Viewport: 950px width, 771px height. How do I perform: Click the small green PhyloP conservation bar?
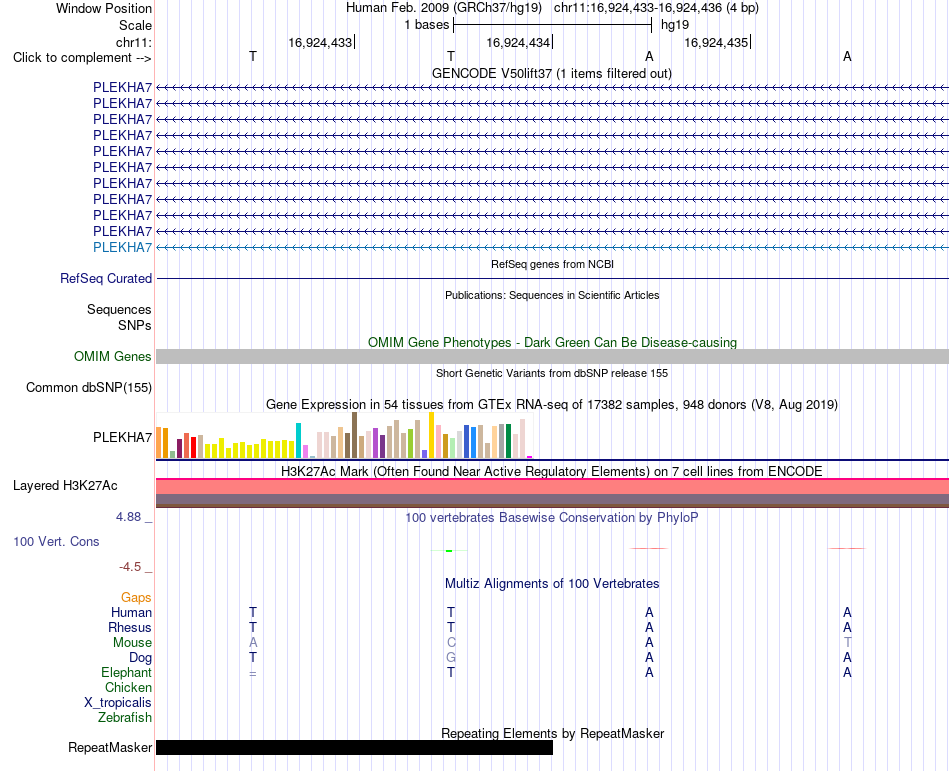pos(449,551)
